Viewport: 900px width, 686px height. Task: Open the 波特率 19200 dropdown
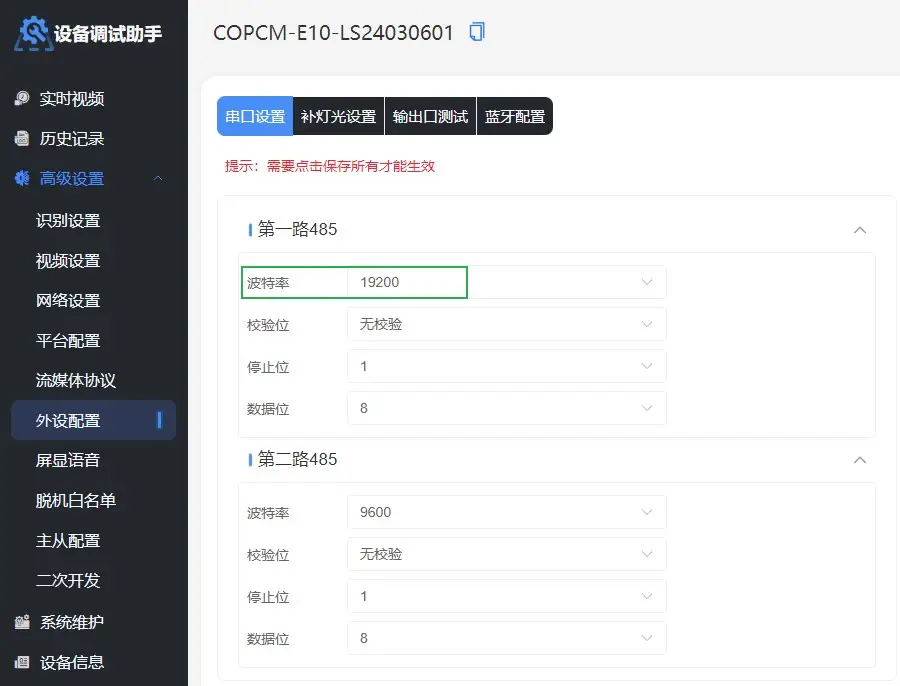click(646, 282)
